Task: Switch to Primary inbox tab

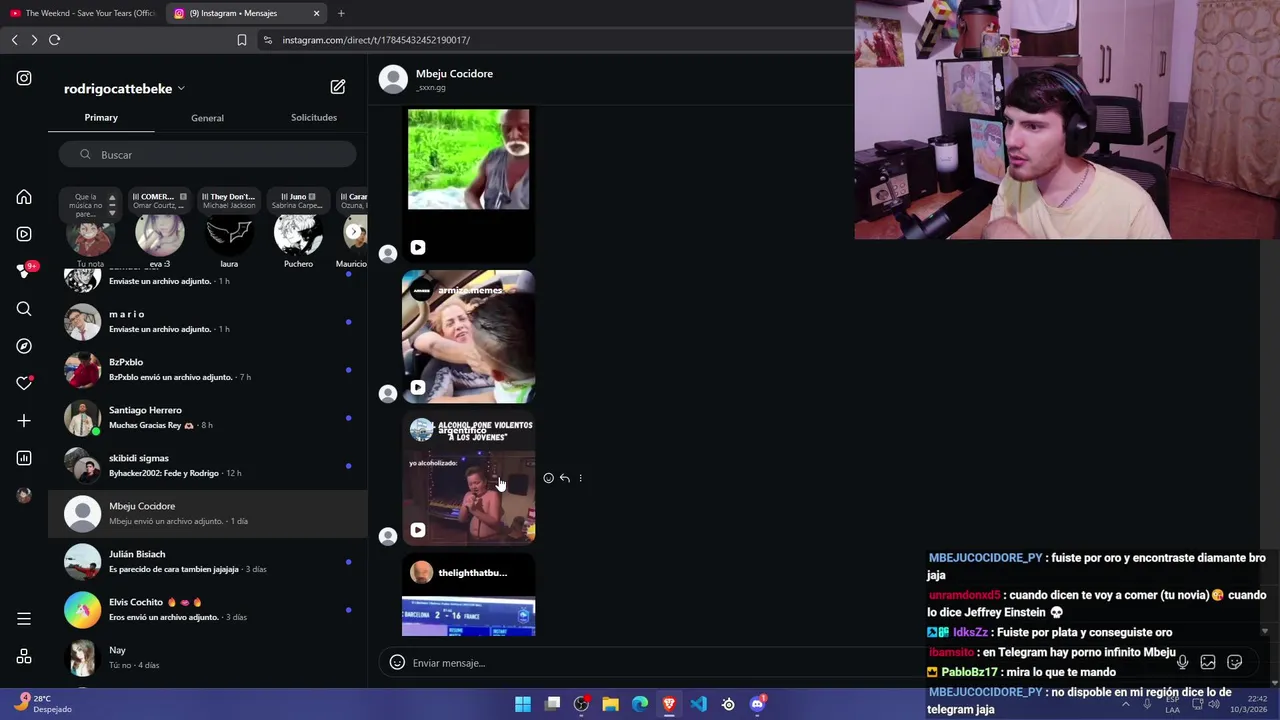Action: (x=101, y=117)
